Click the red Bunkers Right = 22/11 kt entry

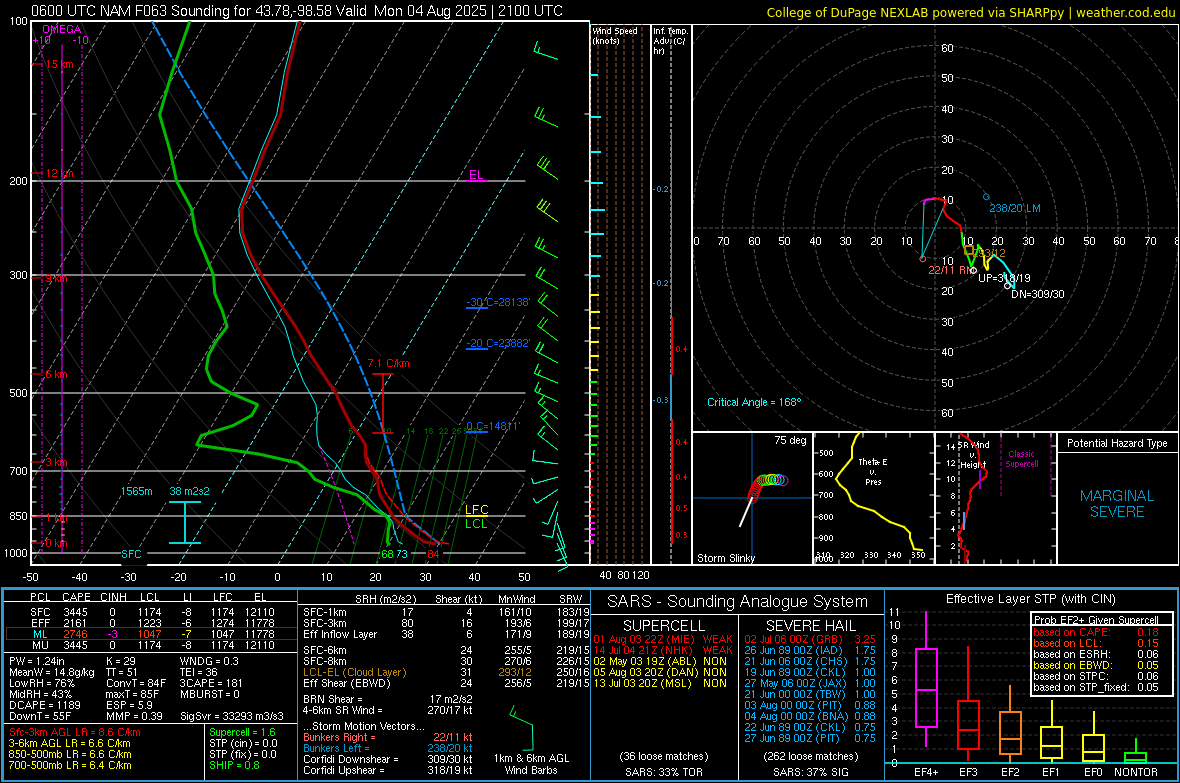coord(388,737)
